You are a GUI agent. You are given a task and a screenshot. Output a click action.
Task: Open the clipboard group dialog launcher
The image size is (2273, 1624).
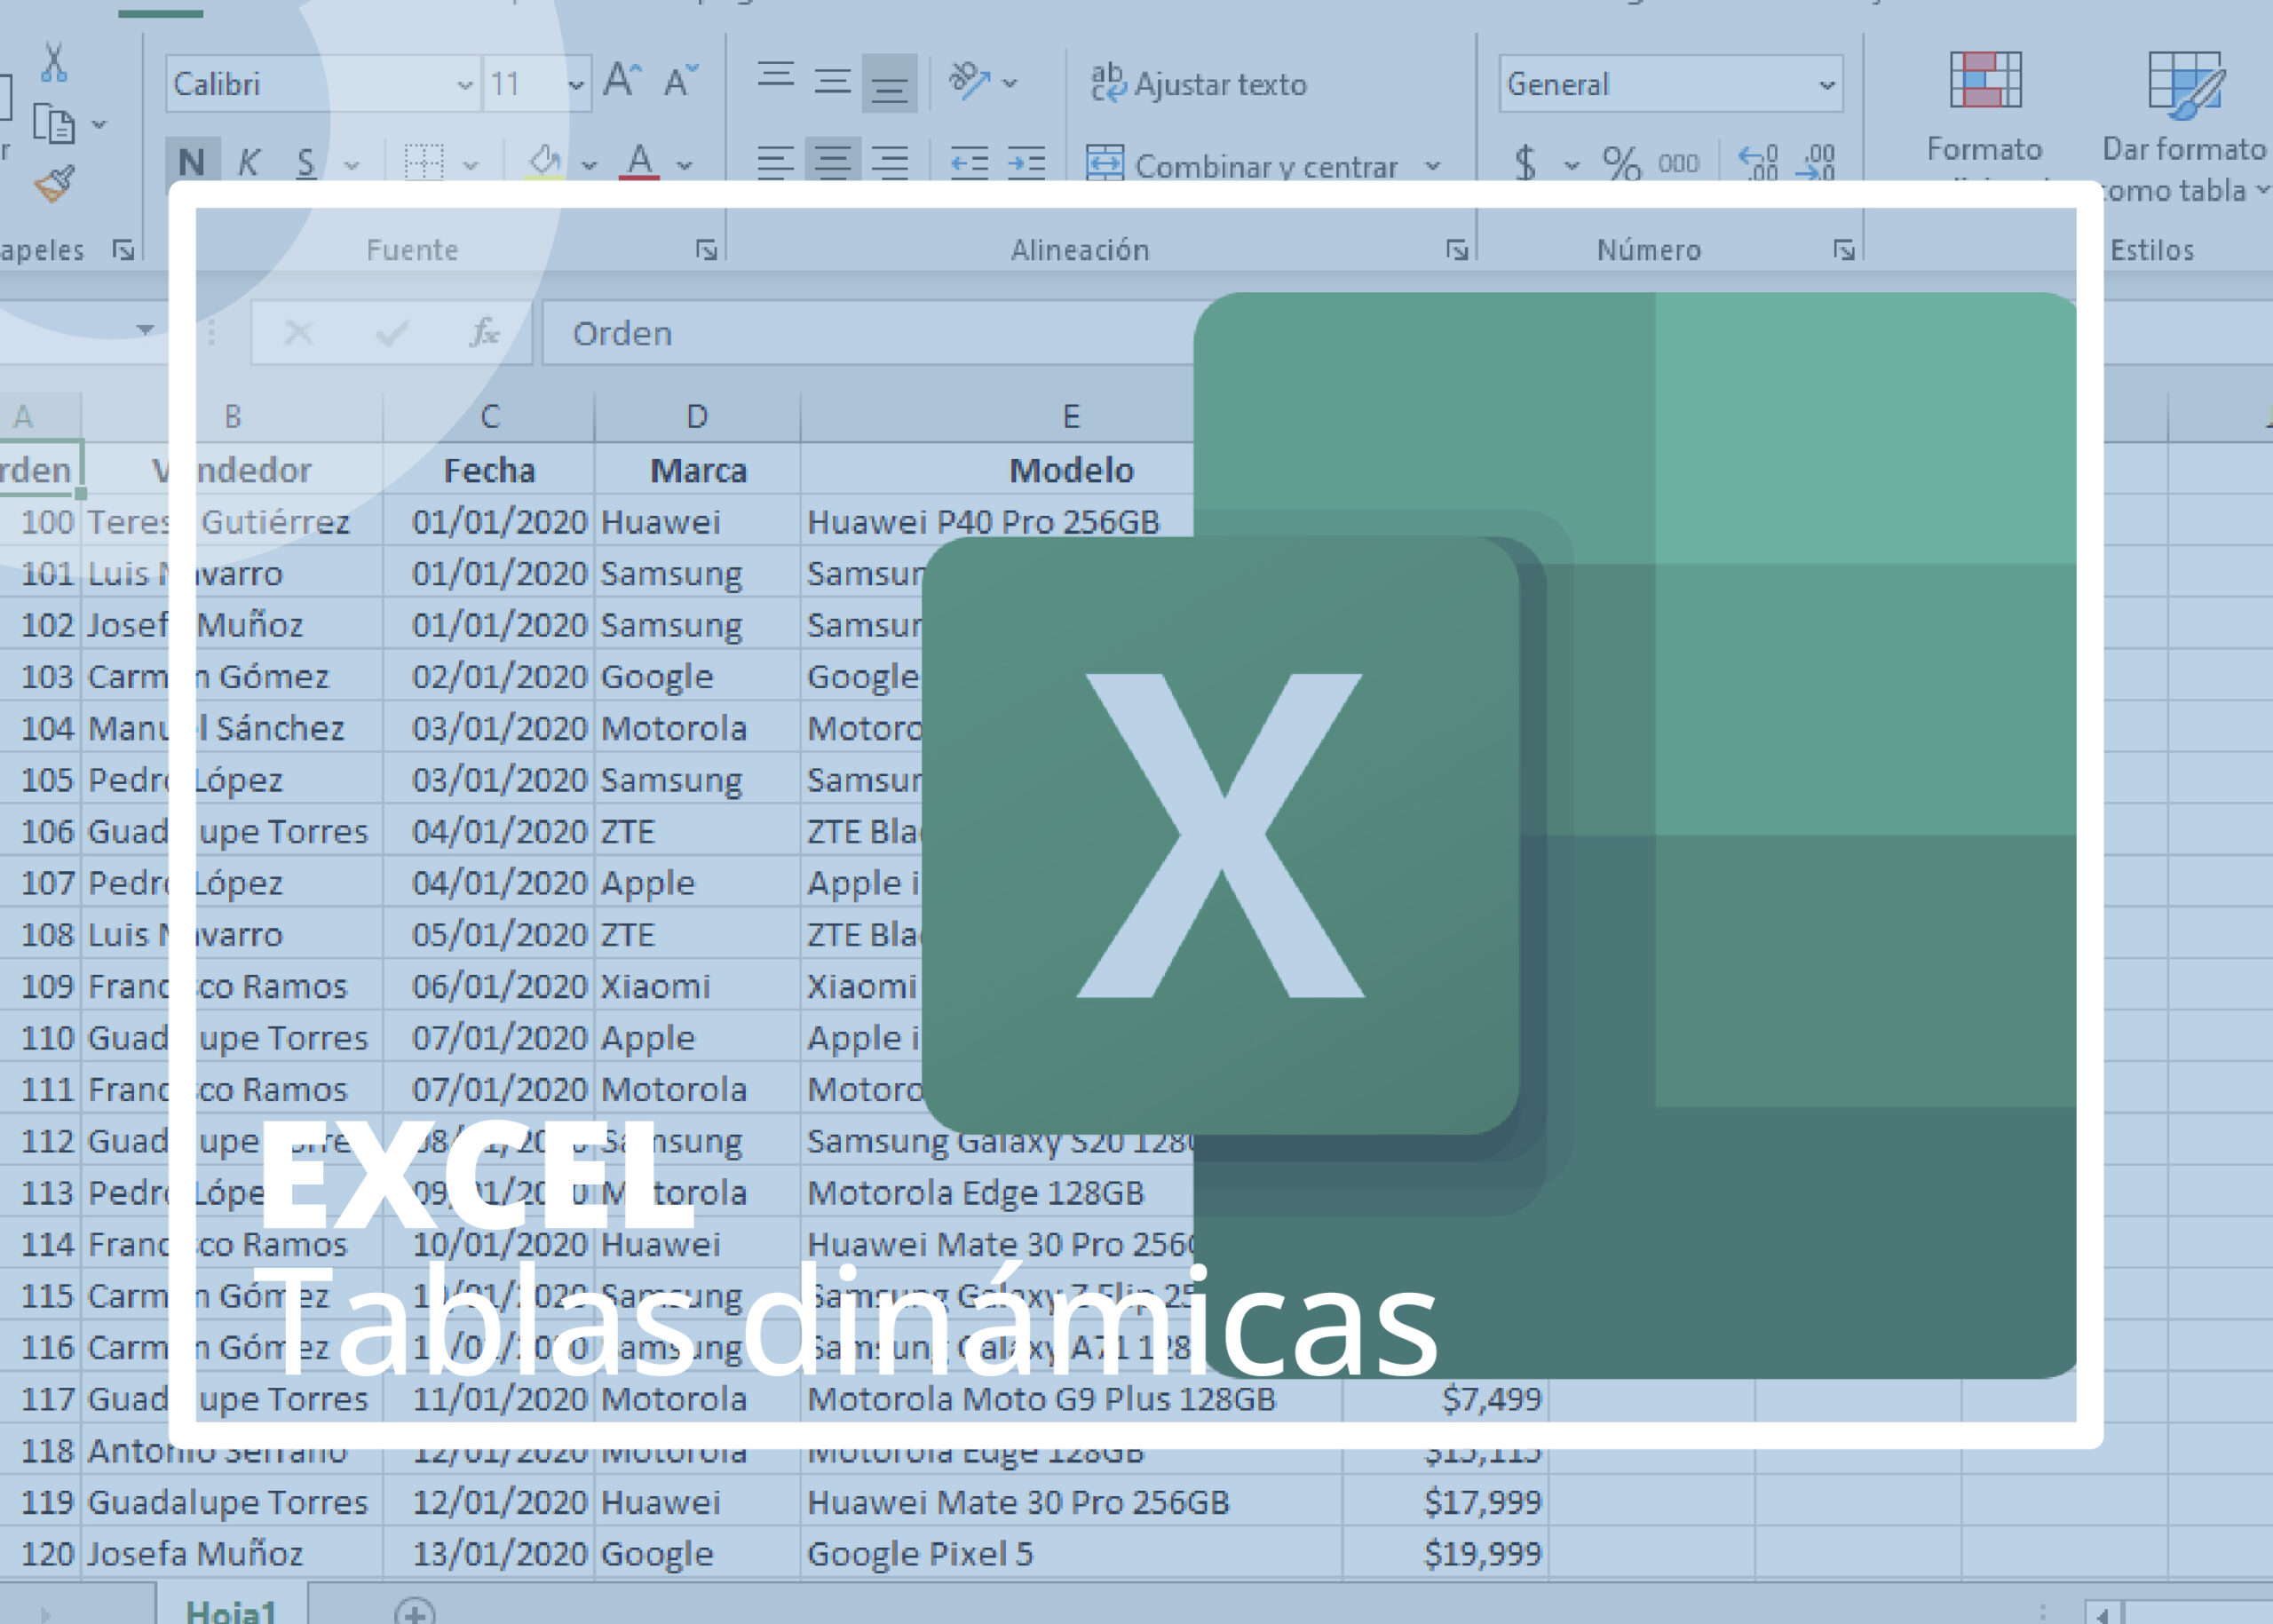click(123, 250)
